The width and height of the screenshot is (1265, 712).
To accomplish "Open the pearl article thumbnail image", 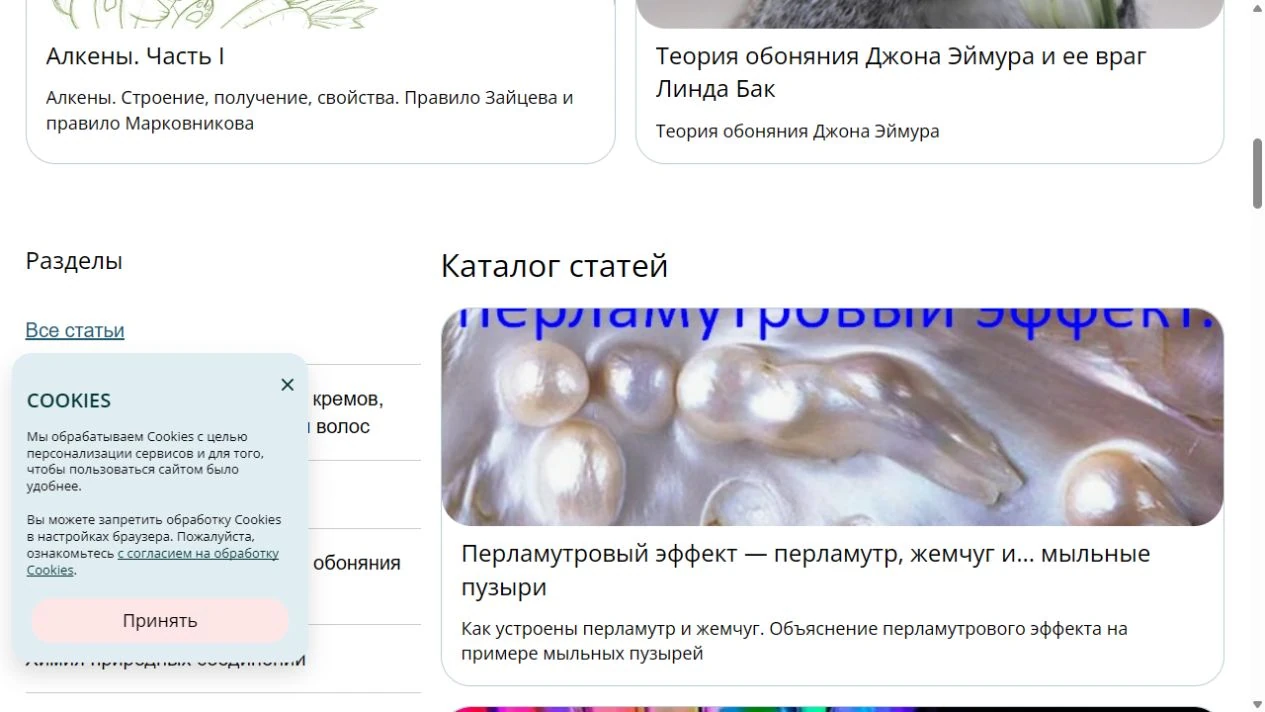I will tap(832, 416).
